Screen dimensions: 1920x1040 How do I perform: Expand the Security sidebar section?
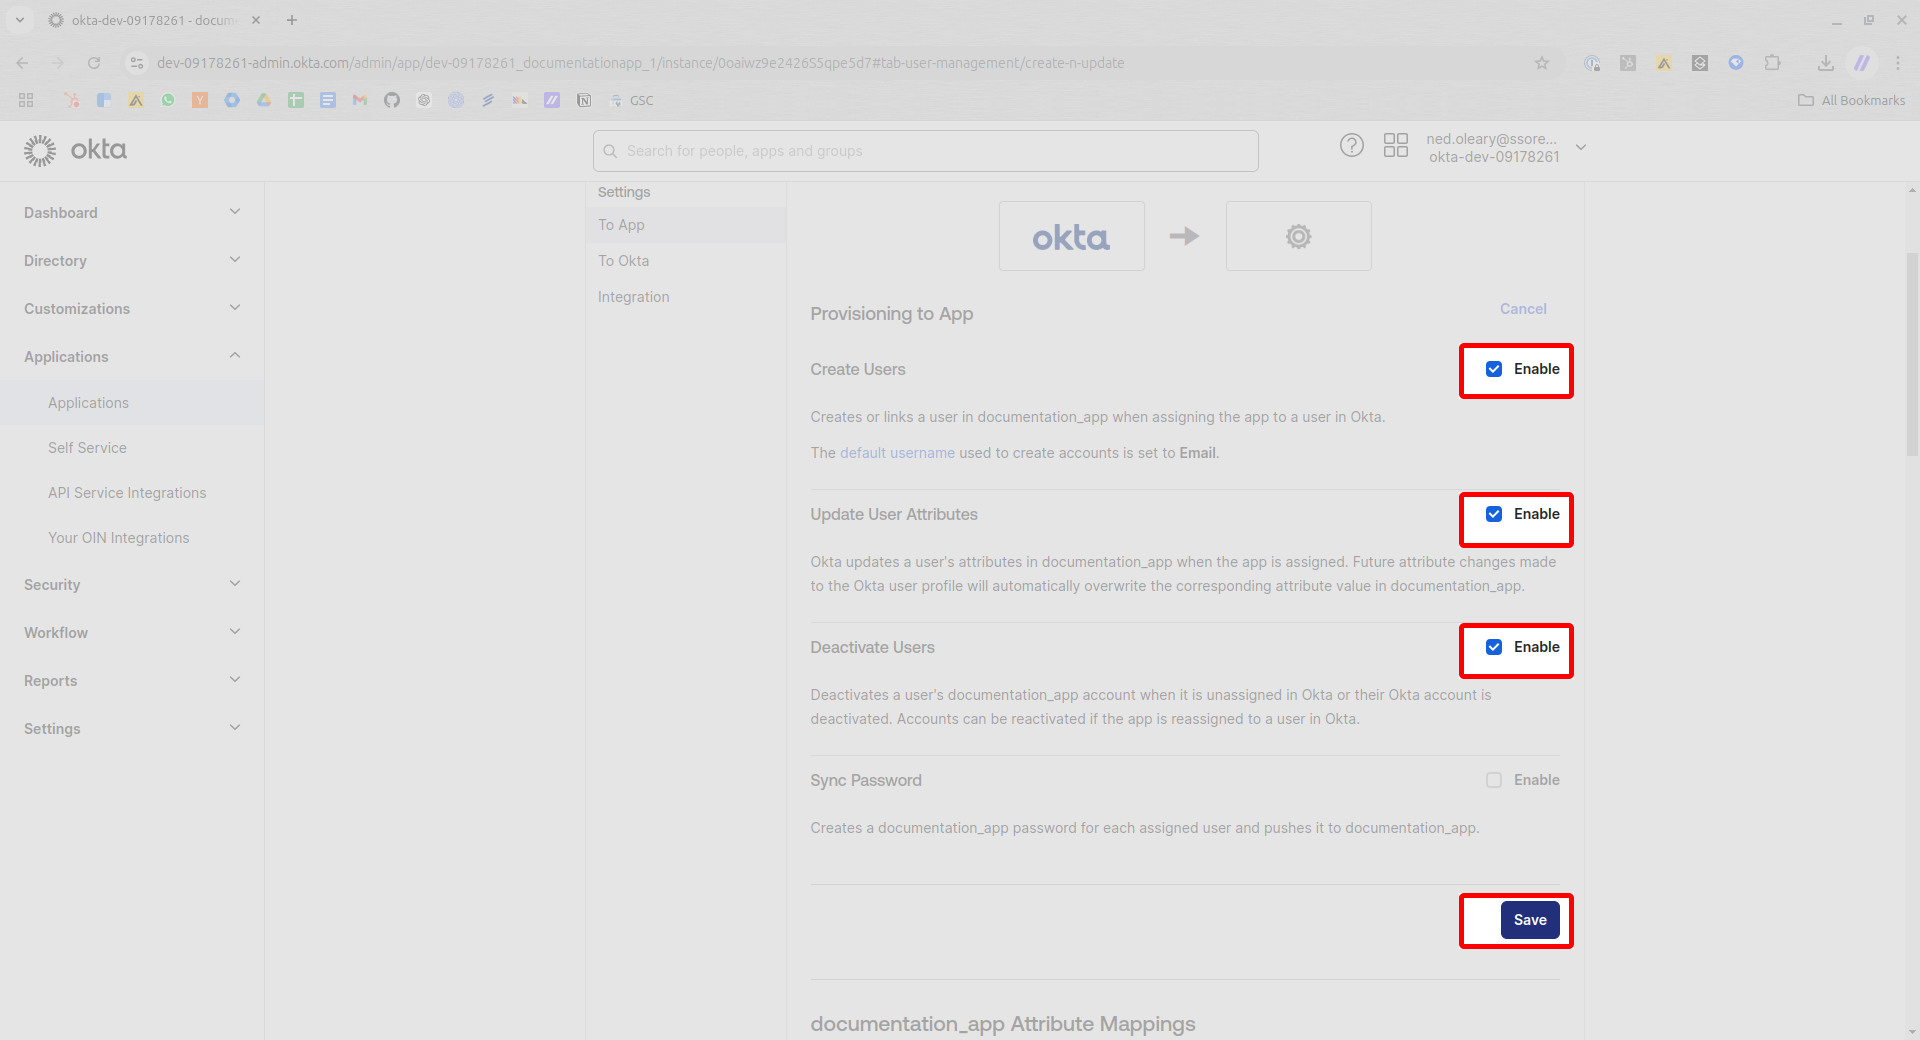click(132, 585)
